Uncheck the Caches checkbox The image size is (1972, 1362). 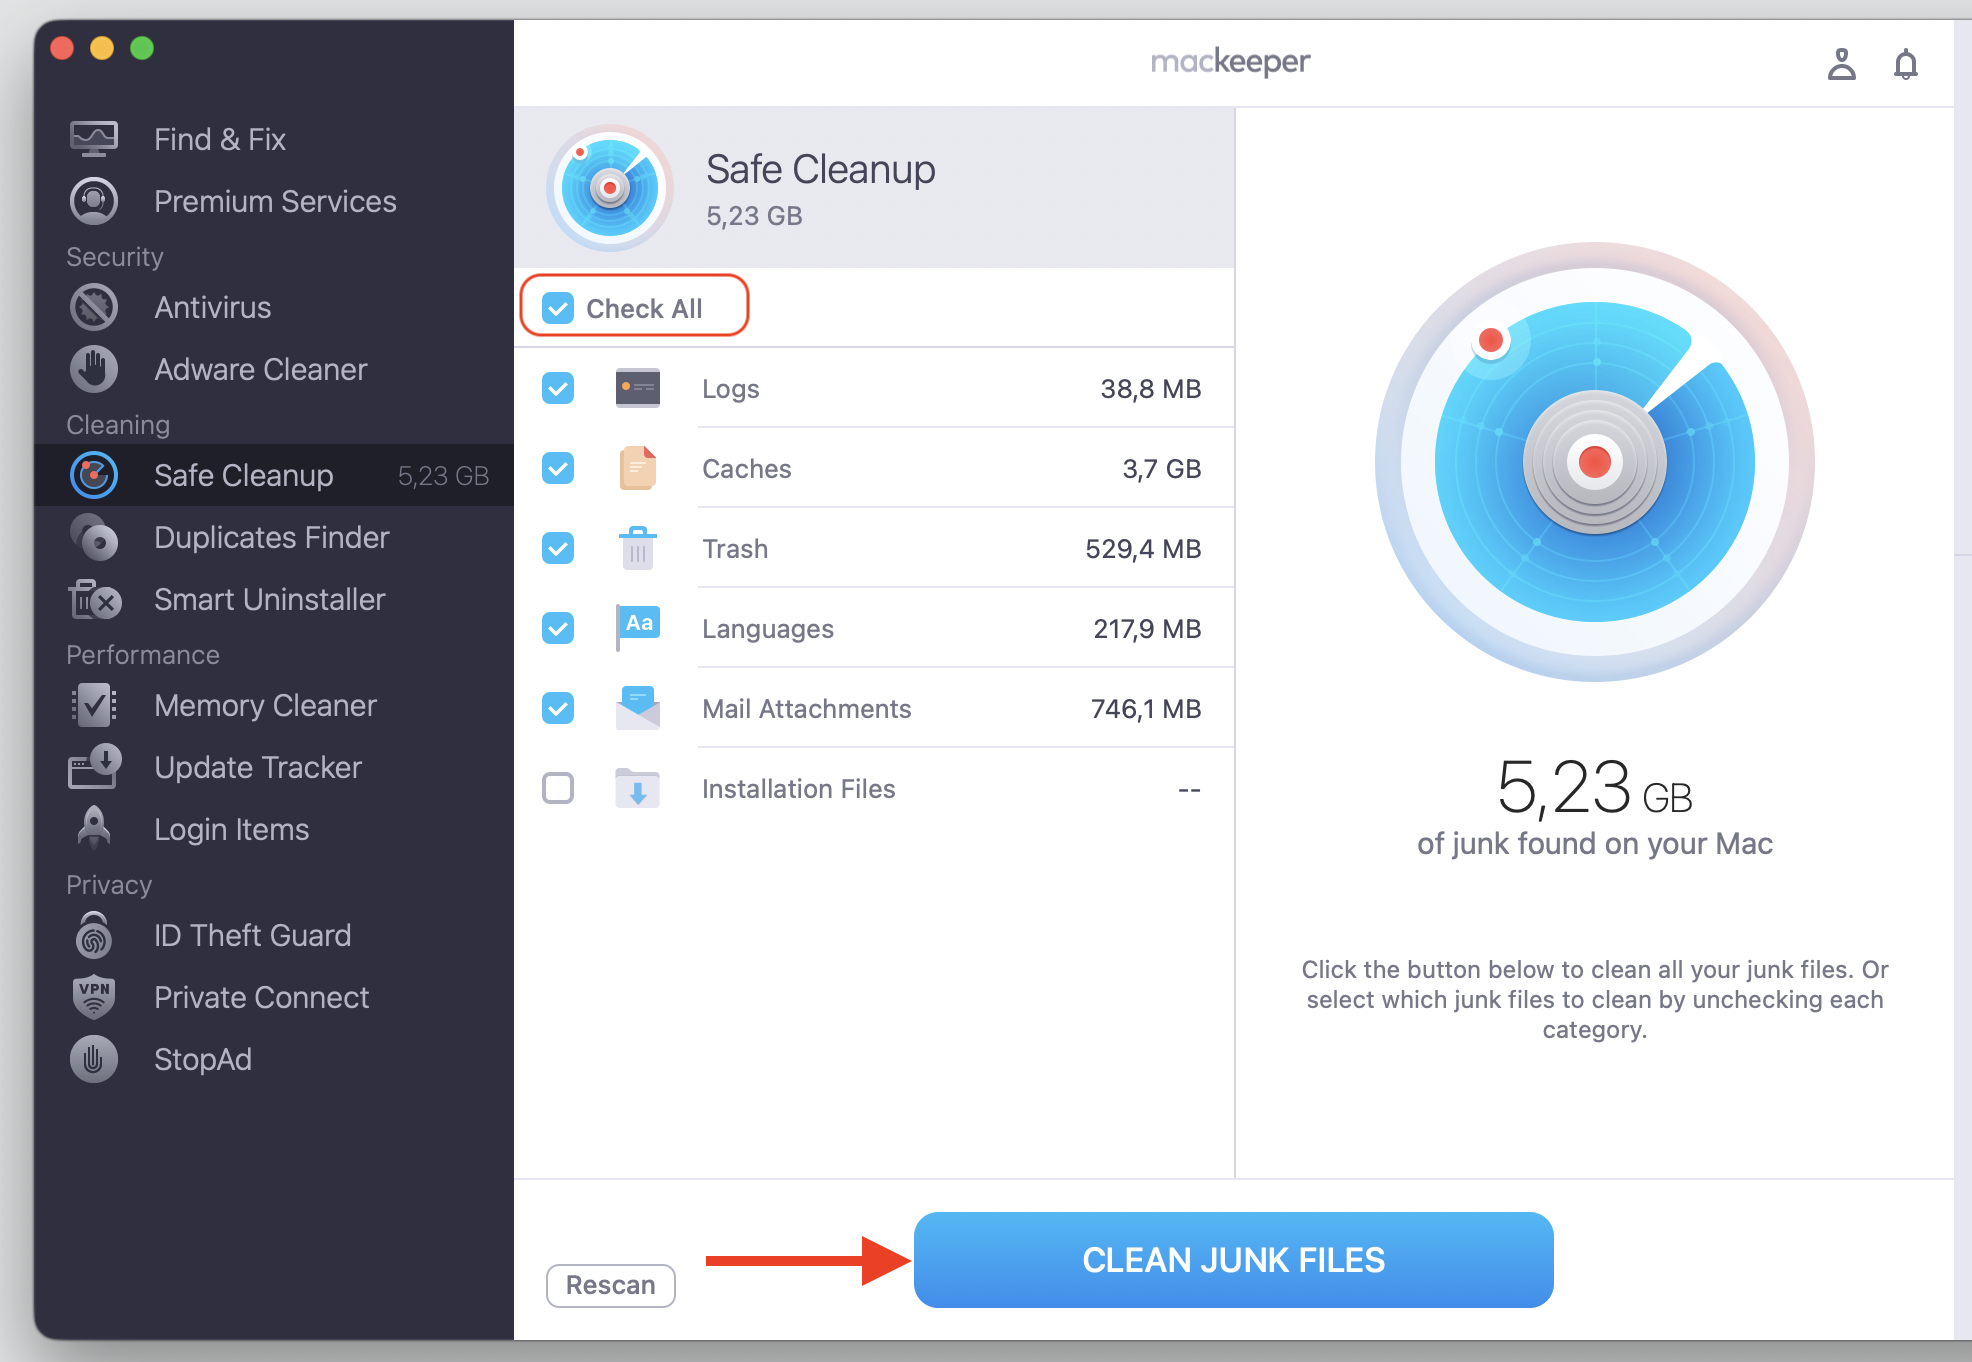coord(558,468)
